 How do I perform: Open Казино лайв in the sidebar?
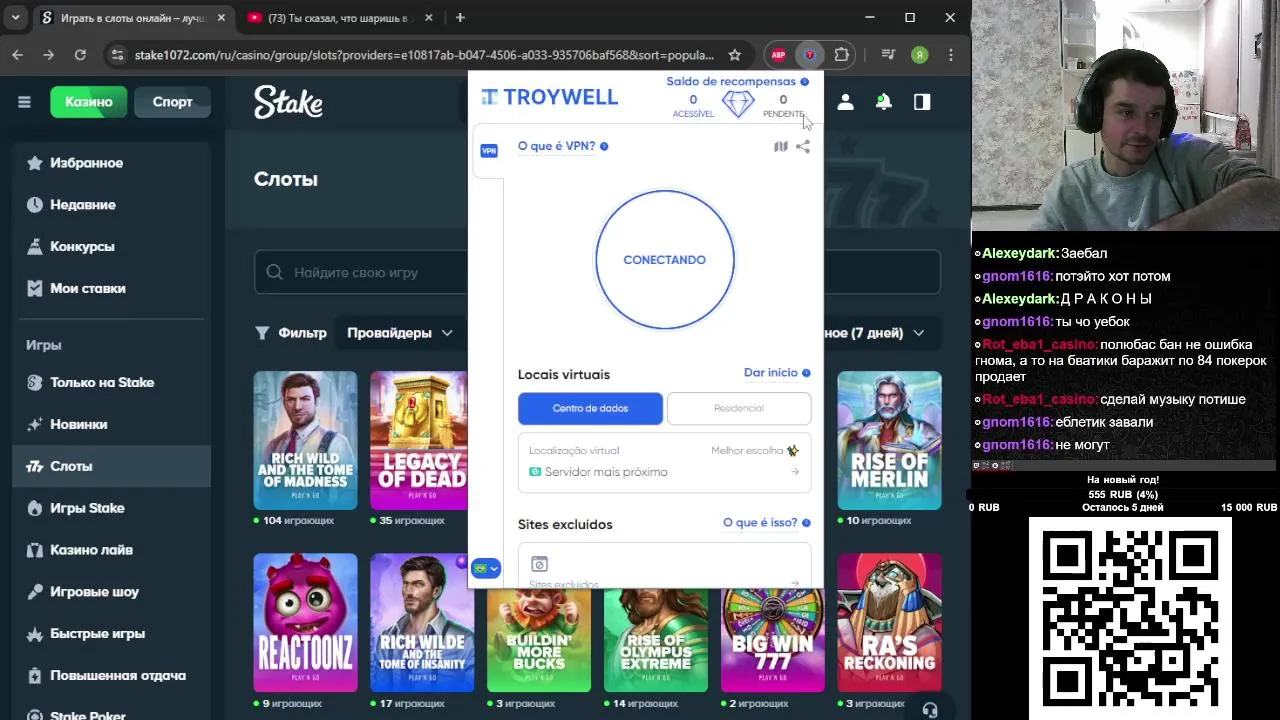point(110,550)
